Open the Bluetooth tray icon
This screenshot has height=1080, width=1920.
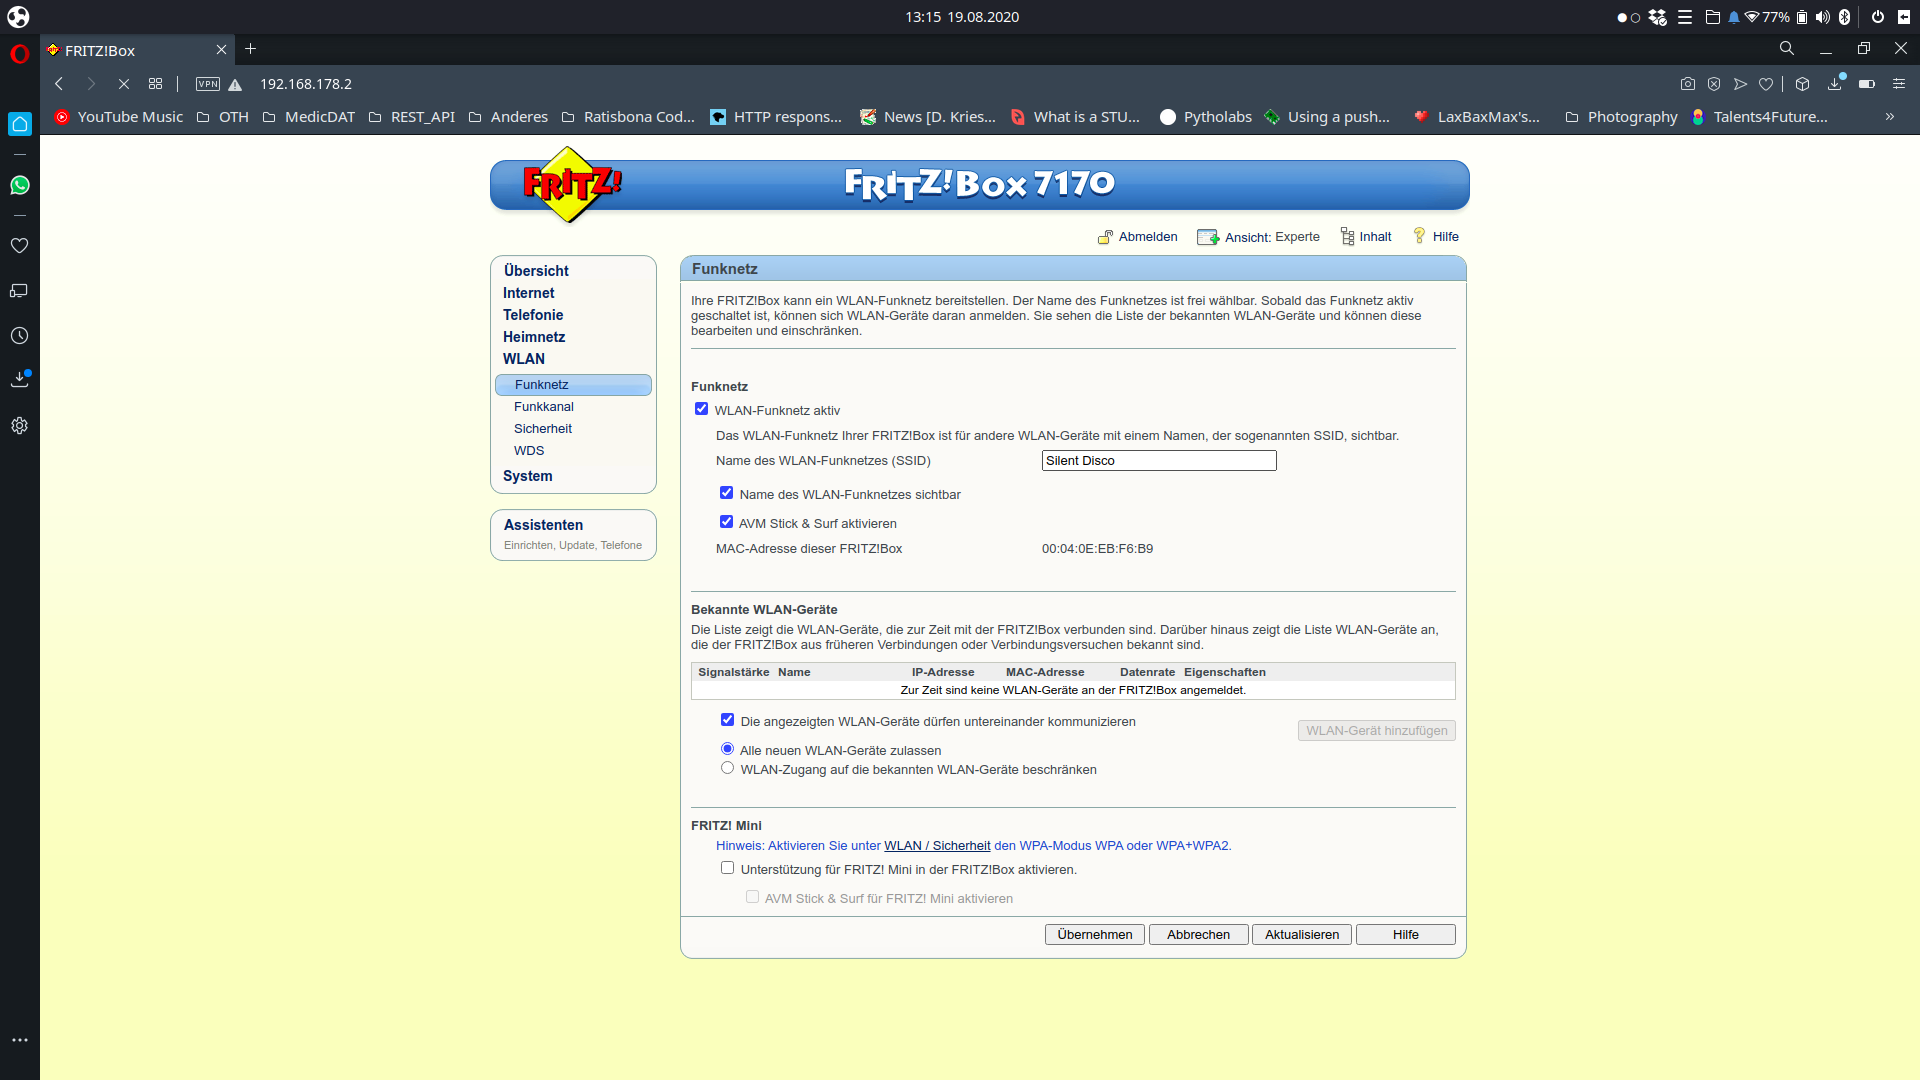[1845, 17]
